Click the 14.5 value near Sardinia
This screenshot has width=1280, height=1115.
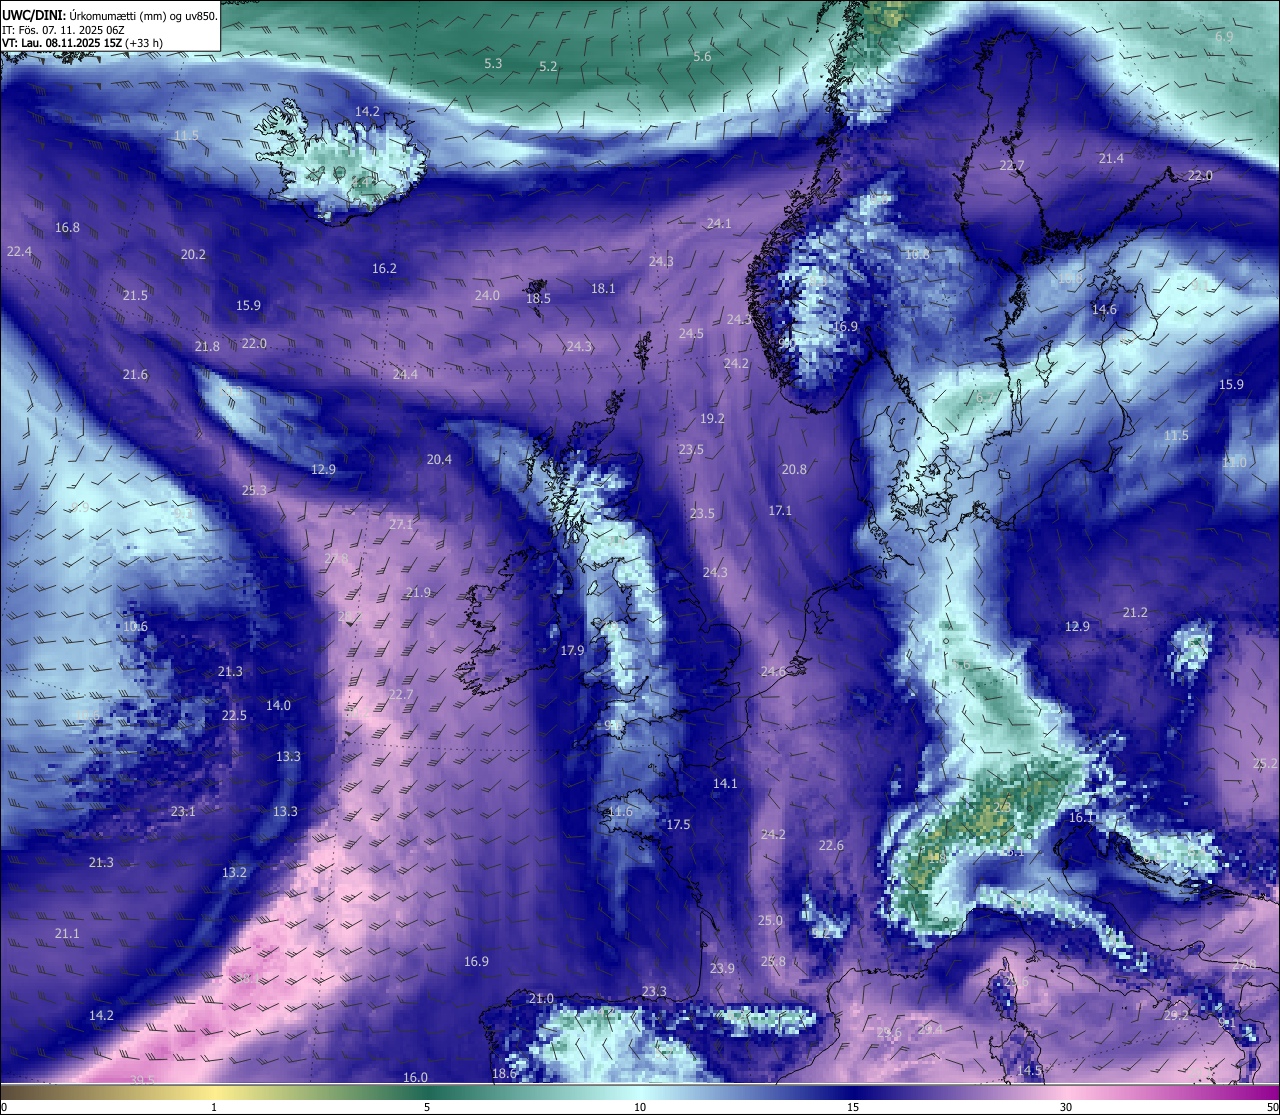click(1029, 1071)
